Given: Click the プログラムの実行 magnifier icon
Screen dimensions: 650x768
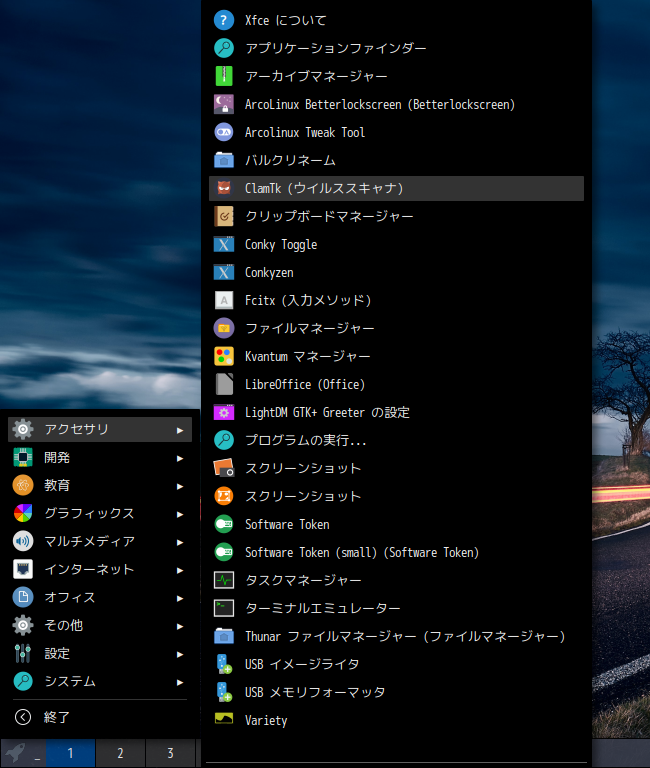Looking at the screenshot, I should click(x=224, y=440).
